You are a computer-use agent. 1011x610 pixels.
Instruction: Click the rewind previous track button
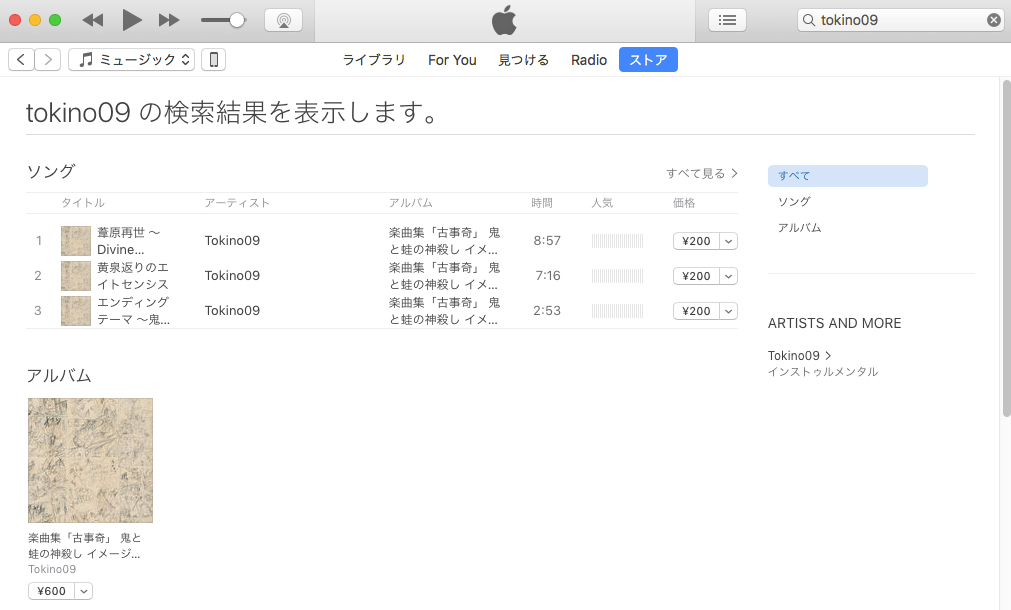(93, 20)
